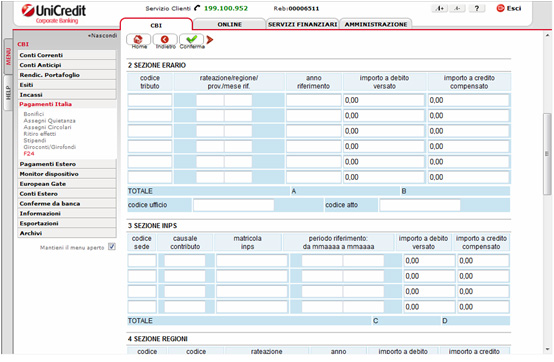This screenshot has height=362, width=554.
Task: Increase font size with A+ button
Action: 439,8
